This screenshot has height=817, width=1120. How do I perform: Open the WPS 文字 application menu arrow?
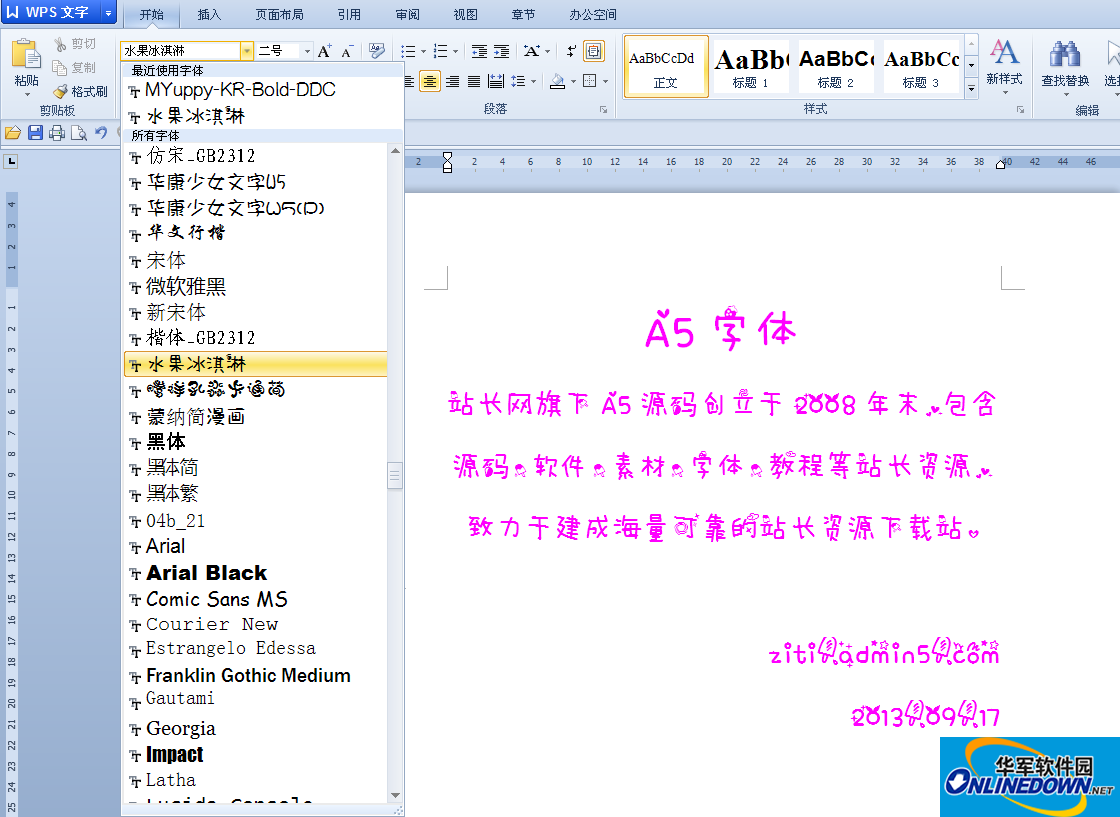click(108, 12)
